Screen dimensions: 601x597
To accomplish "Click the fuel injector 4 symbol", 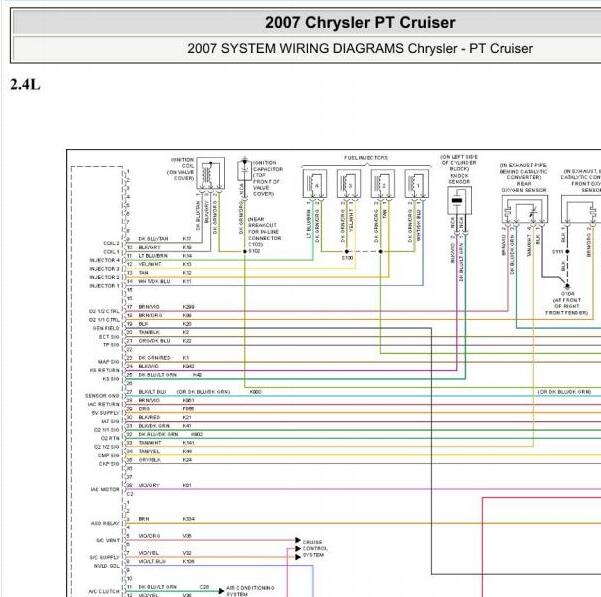I will [x=315, y=184].
